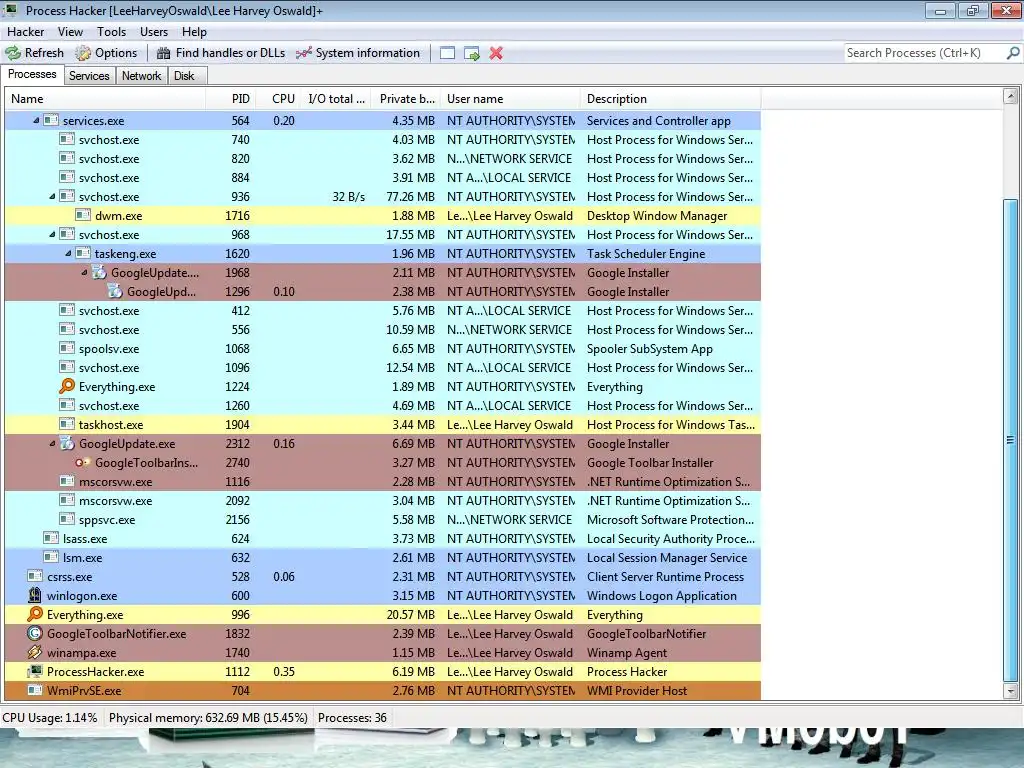The image size is (1024, 768).
Task: Click the lsass.exe process icon
Action: (51, 538)
